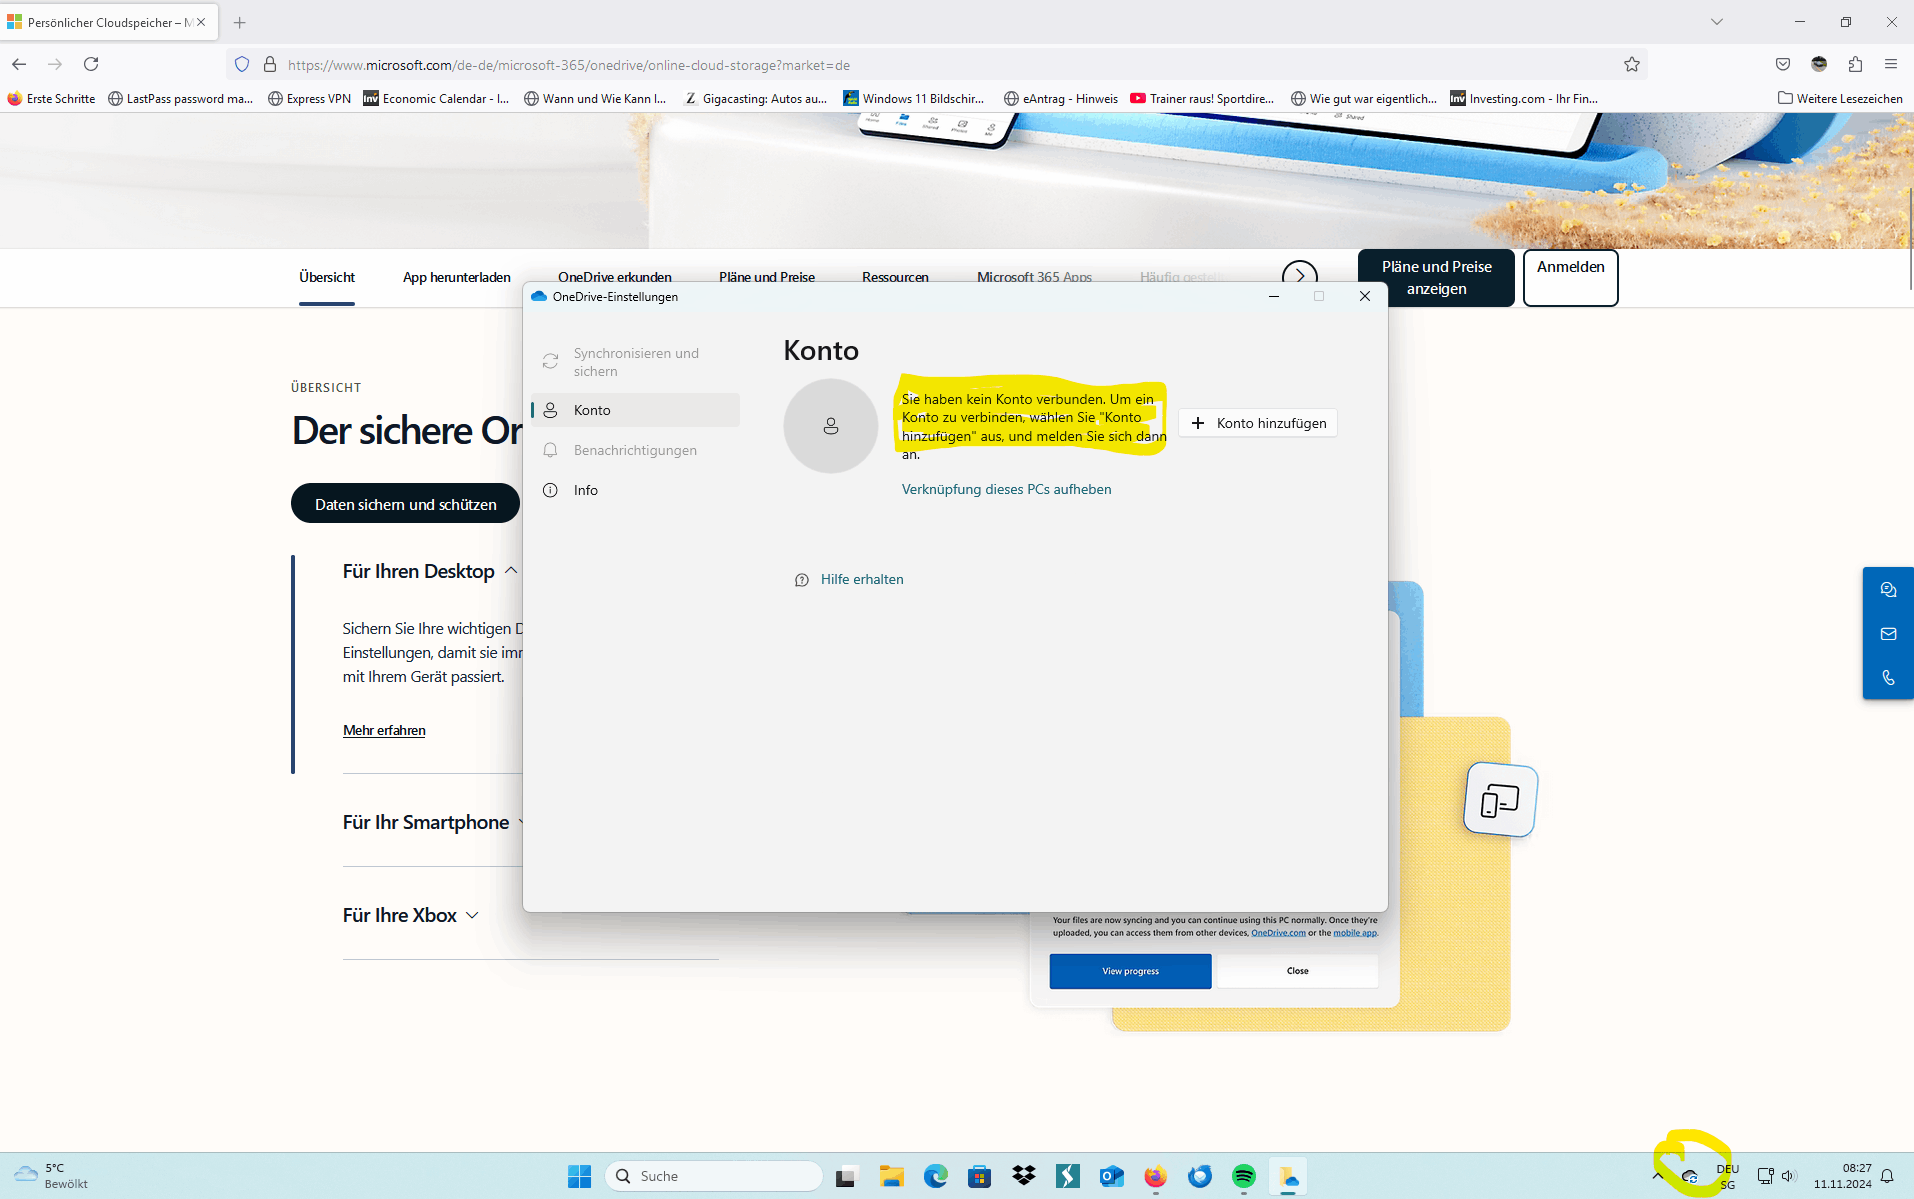The width and height of the screenshot is (1914, 1199).
Task: Collapse Für Ihren Desktop section
Action: (x=430, y=571)
